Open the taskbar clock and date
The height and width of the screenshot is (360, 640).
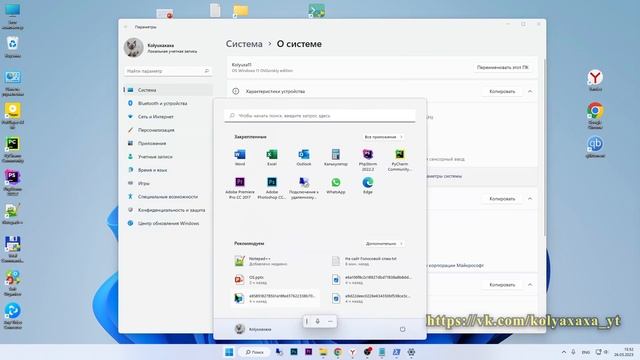tap(623, 352)
